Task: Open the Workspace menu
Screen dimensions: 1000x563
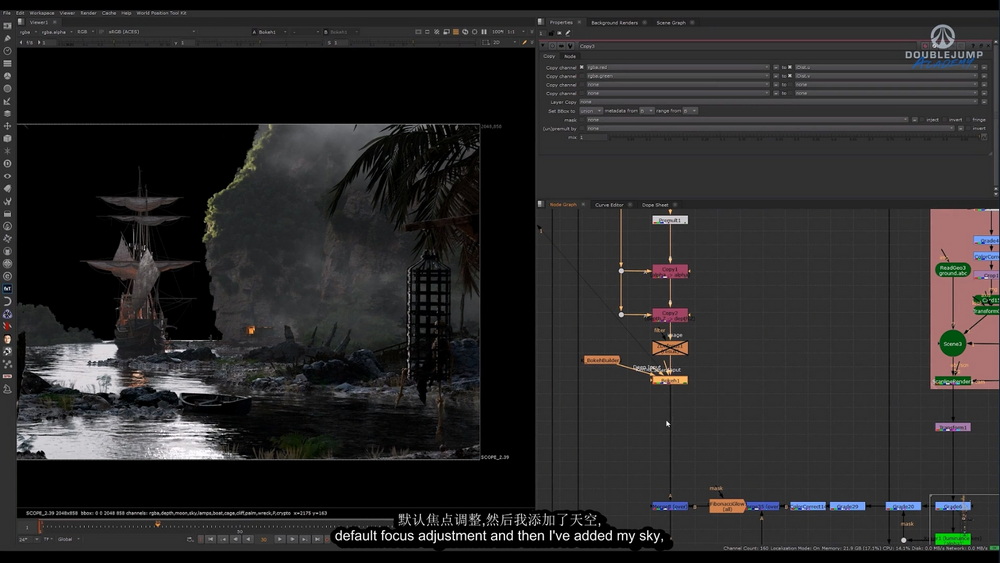Action: point(41,13)
